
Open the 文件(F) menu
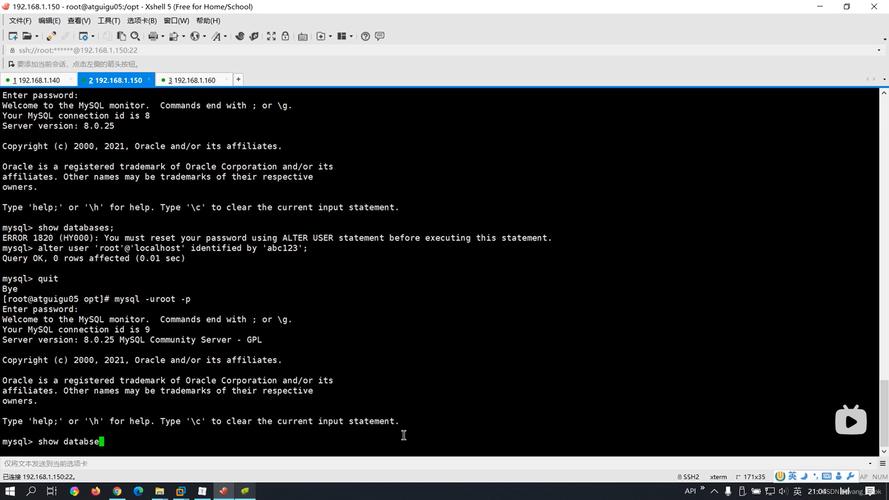20,21
